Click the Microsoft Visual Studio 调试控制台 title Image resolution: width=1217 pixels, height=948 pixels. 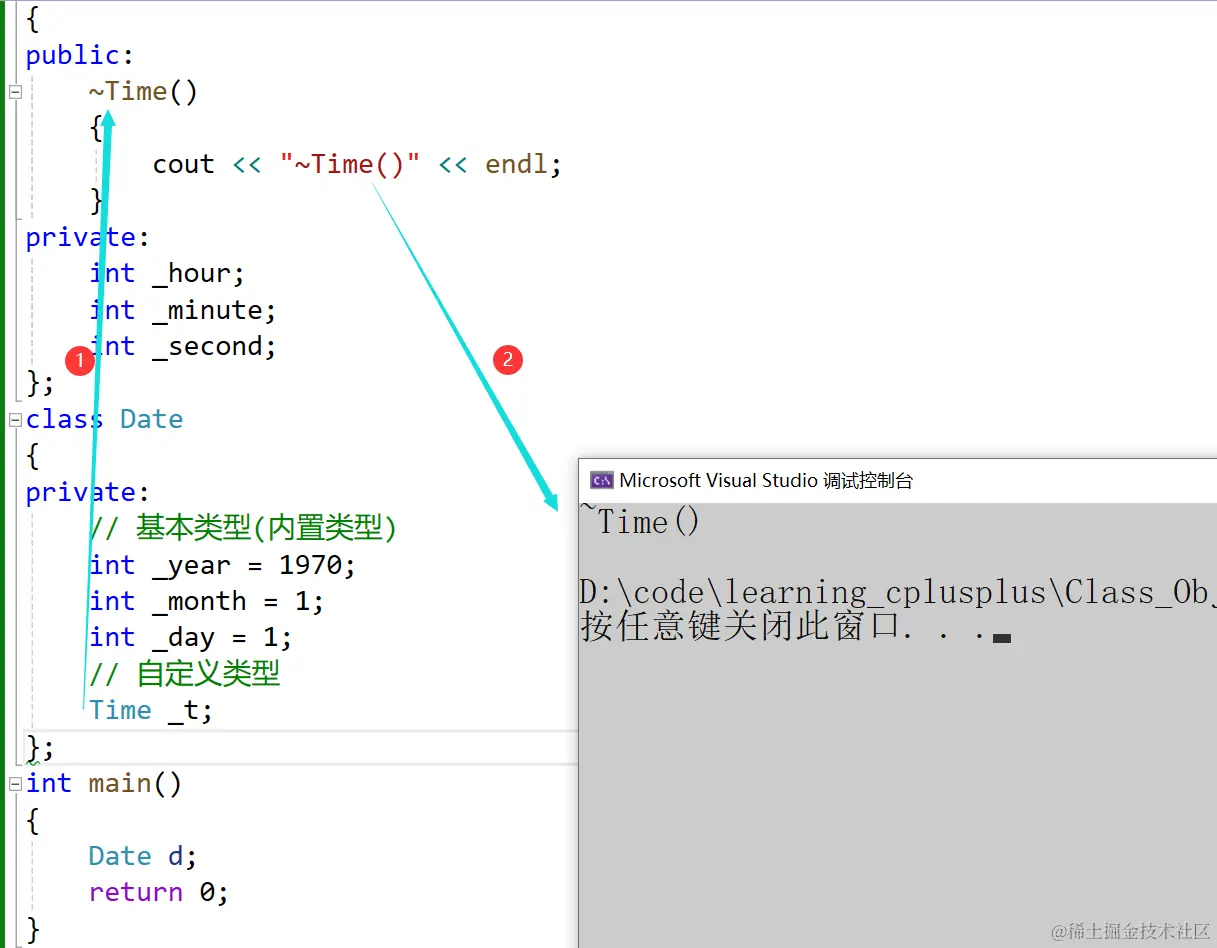pos(766,480)
